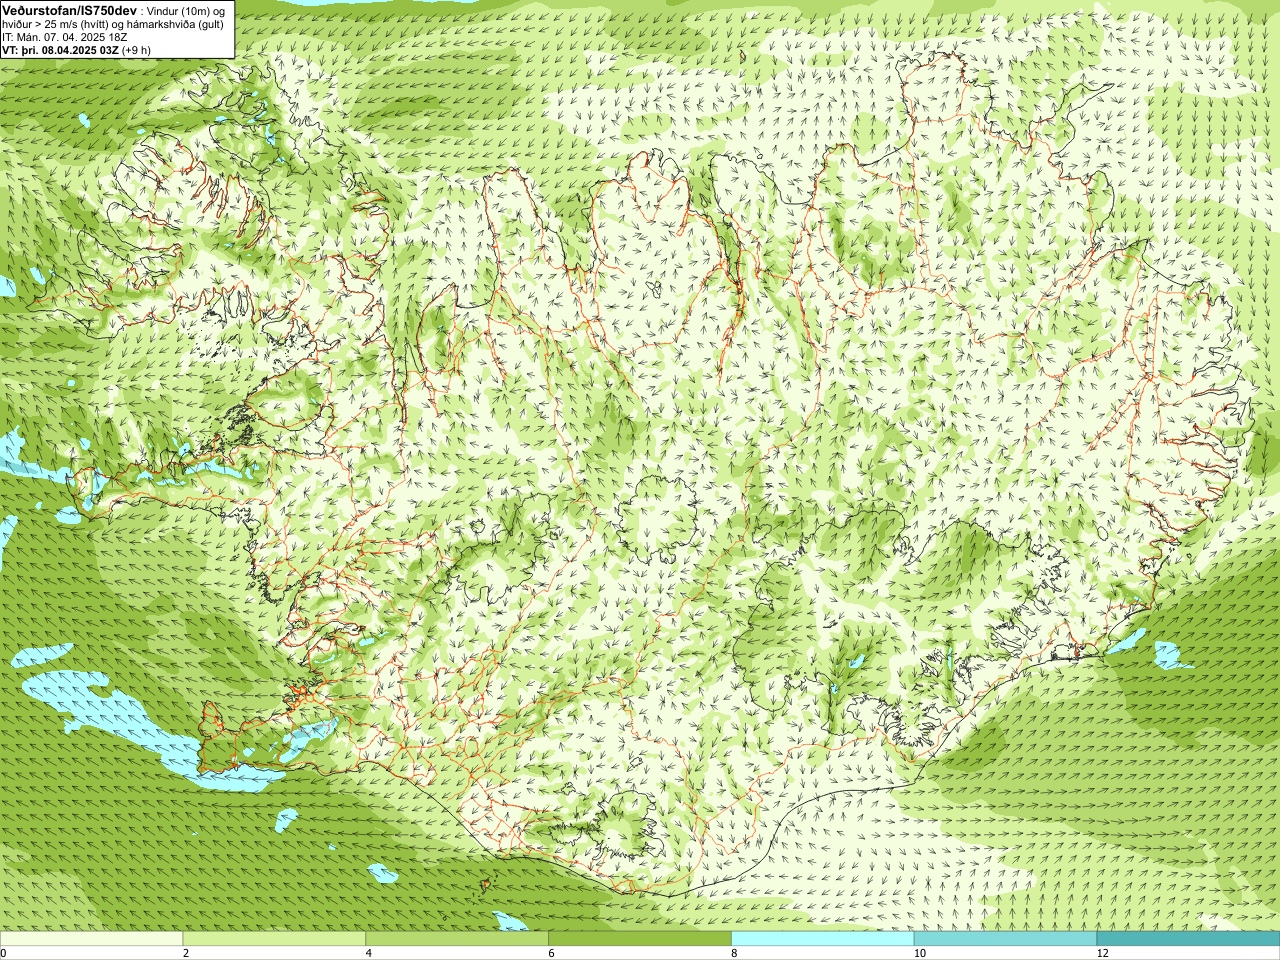Image resolution: width=1280 pixels, height=960 pixels.
Task: Click the '6' tick label on the scale
Action: 552,953
